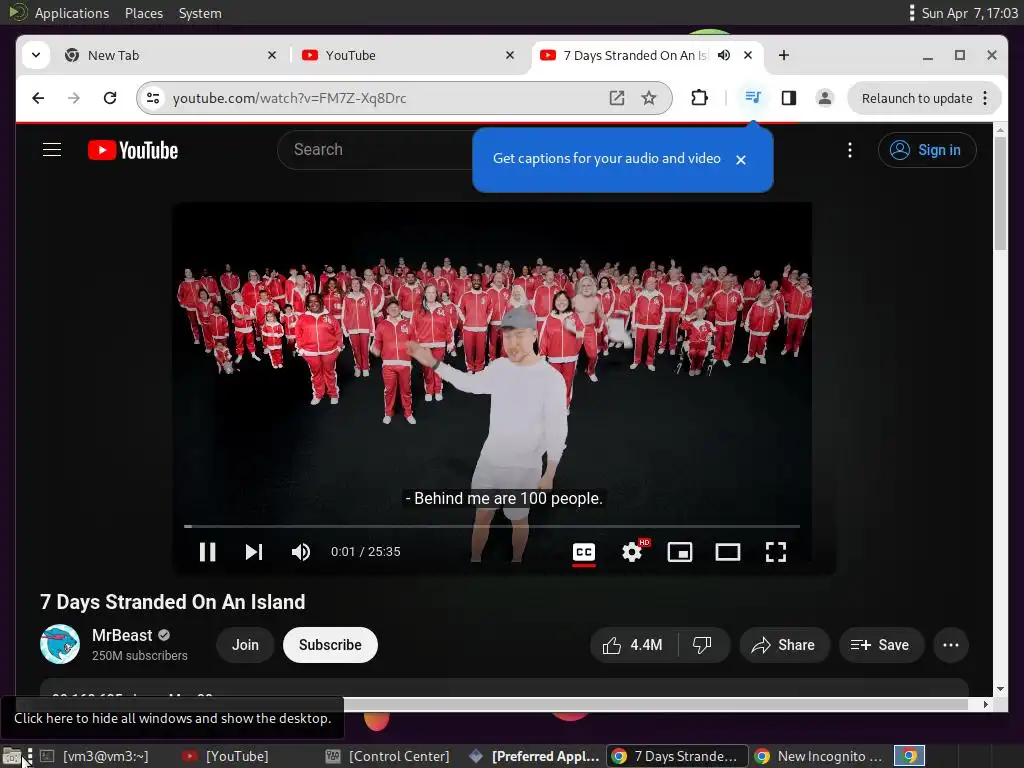Image resolution: width=1024 pixels, height=768 pixels.
Task: Click the Join button
Action: click(x=246, y=645)
